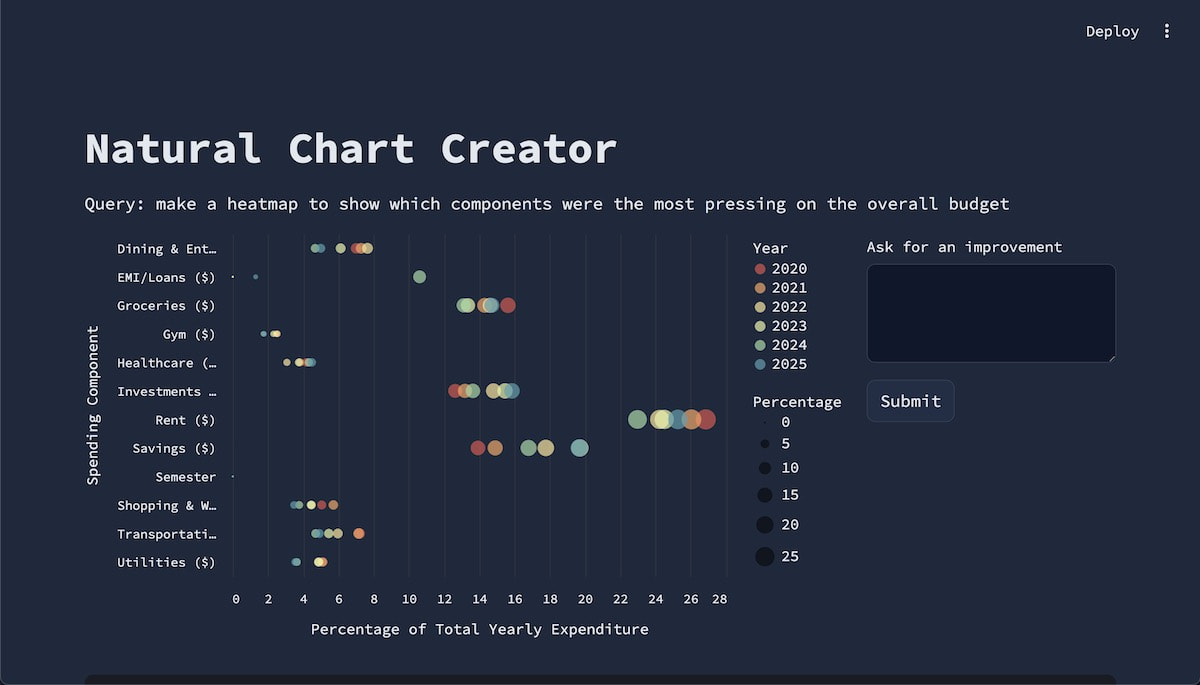Select the 2022 legend swatch

pos(760,307)
